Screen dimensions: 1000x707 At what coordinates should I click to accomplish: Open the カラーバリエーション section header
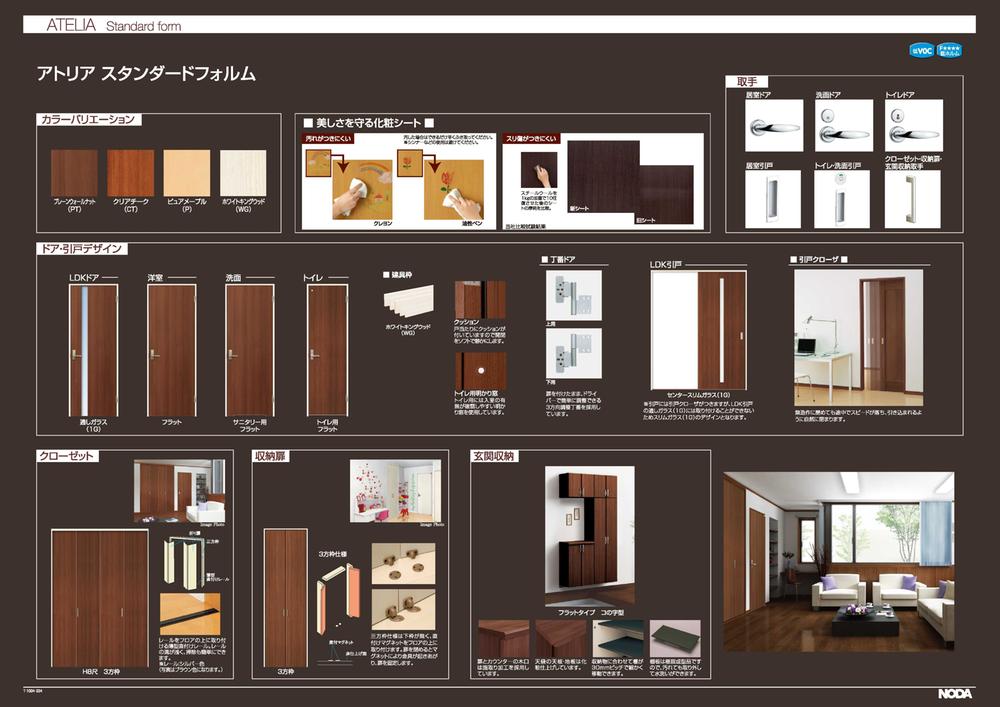(86, 120)
